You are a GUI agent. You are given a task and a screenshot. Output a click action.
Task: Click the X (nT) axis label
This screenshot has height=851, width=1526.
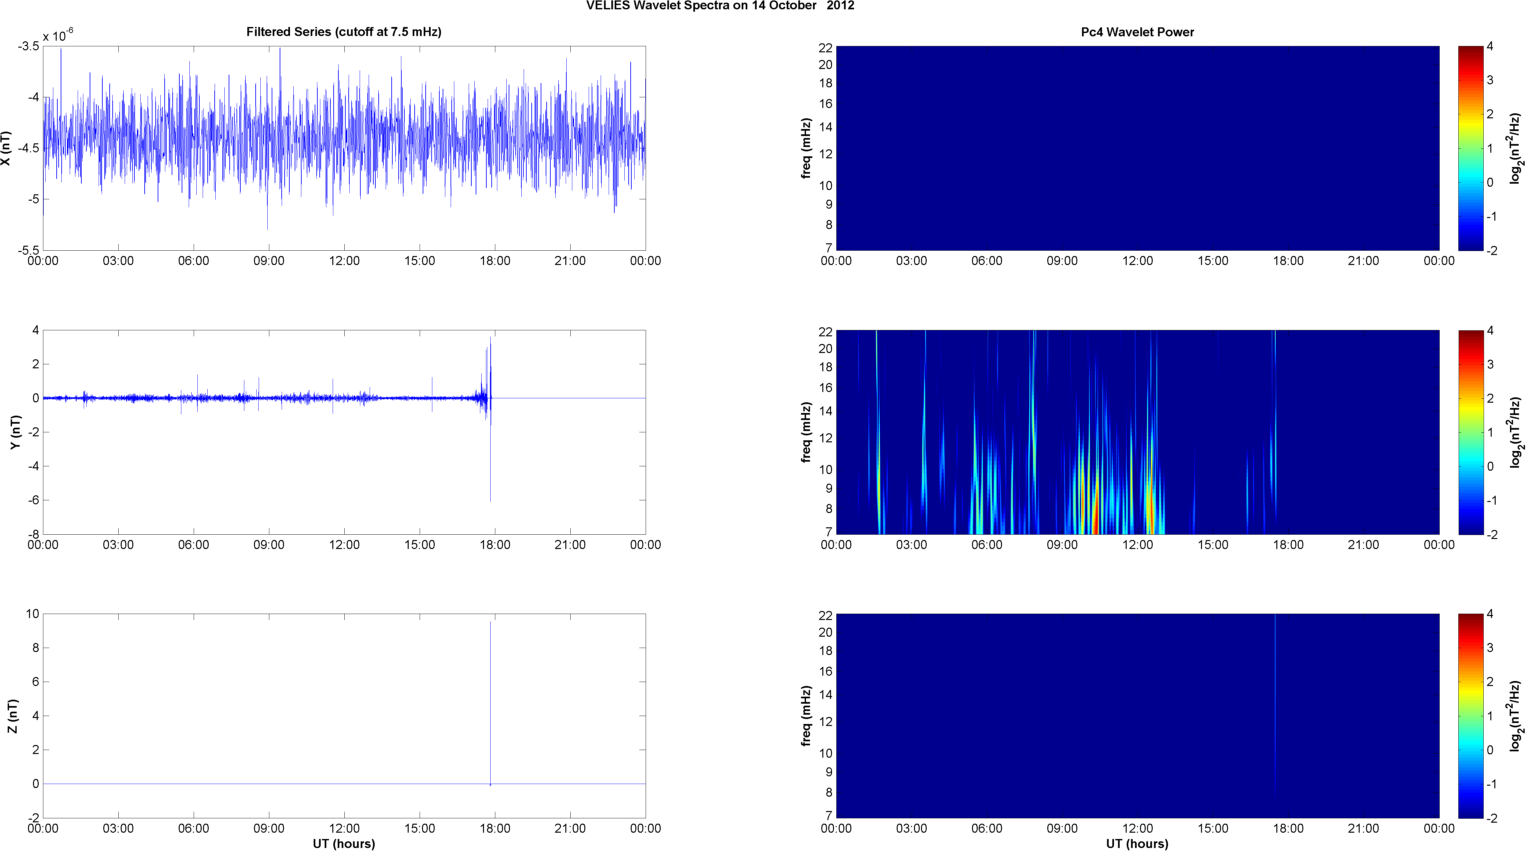7,148
